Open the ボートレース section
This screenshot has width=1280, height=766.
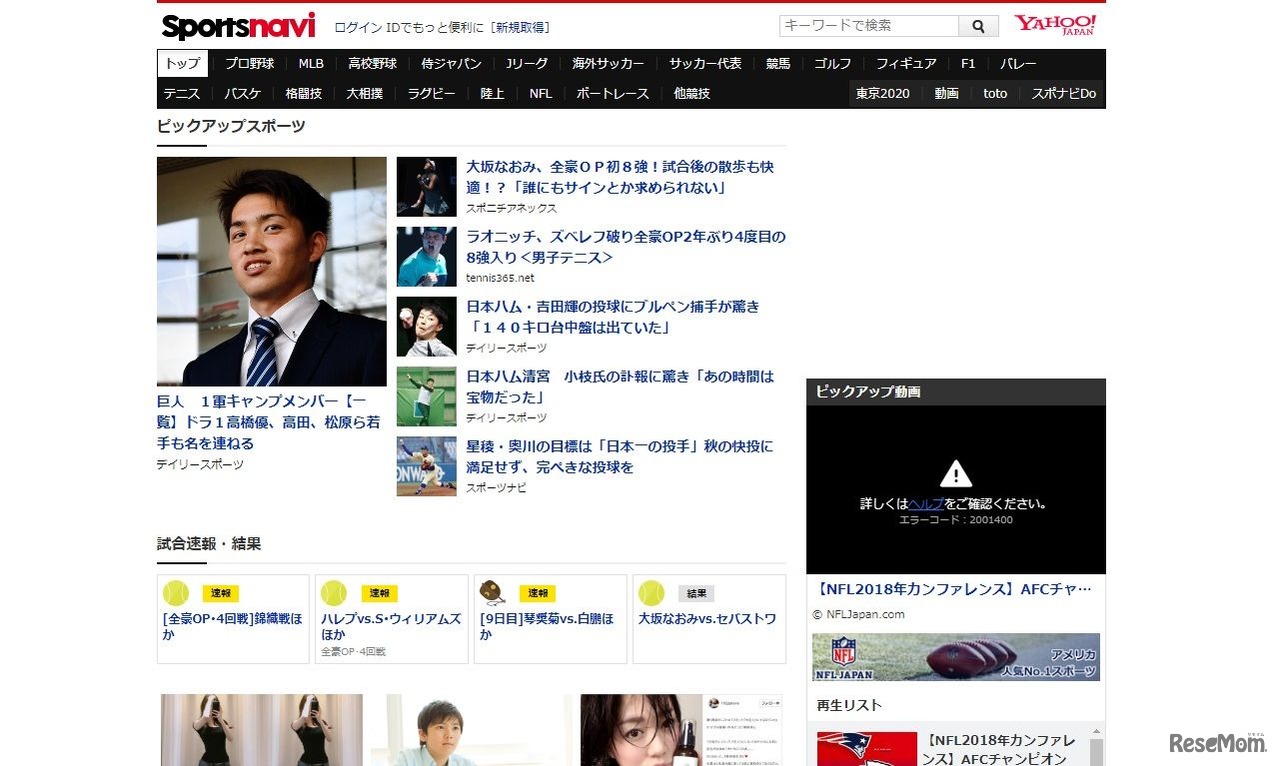pos(612,93)
